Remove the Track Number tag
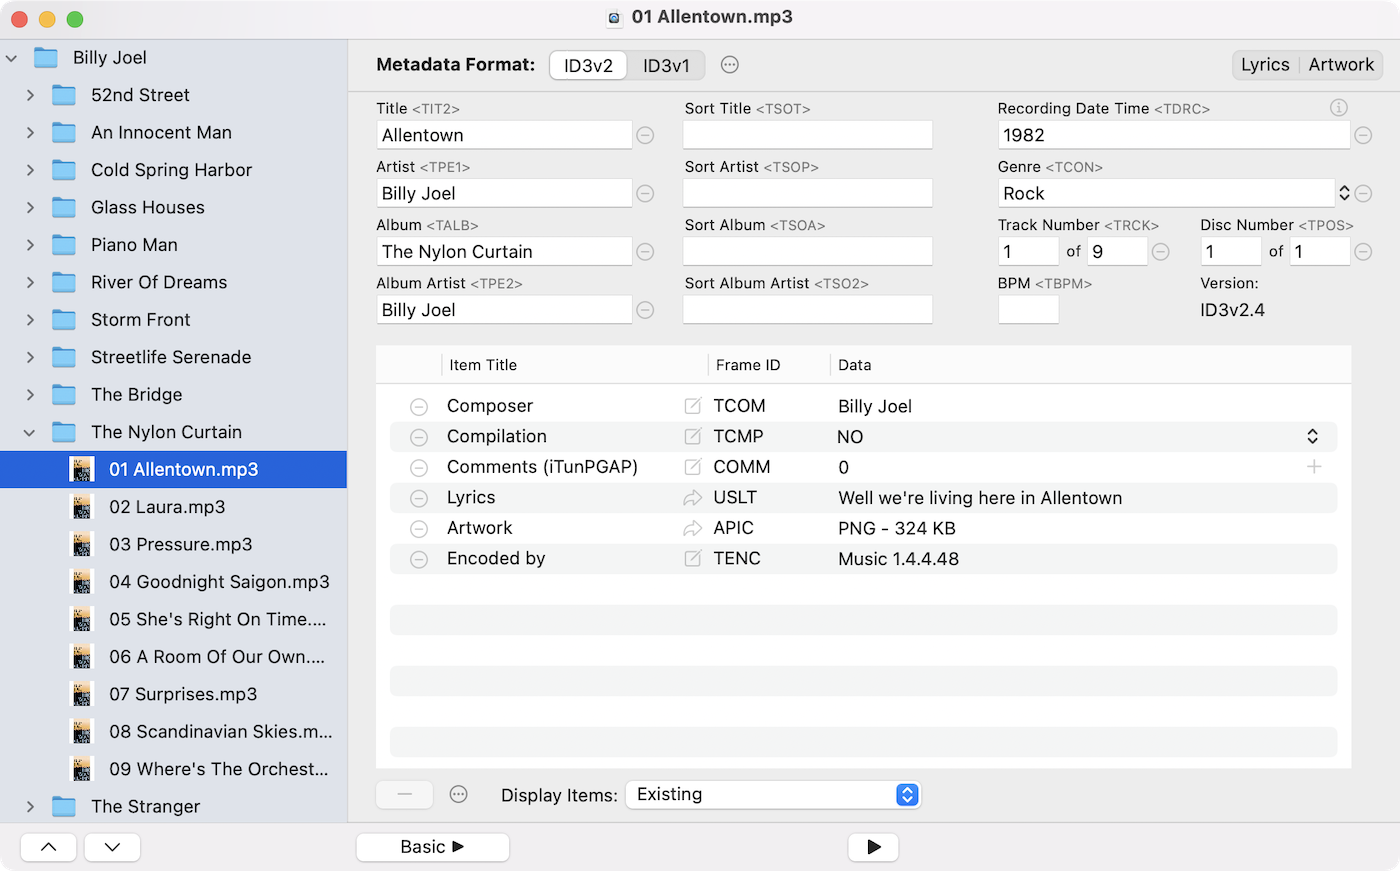The width and height of the screenshot is (1400, 871). (x=1161, y=252)
